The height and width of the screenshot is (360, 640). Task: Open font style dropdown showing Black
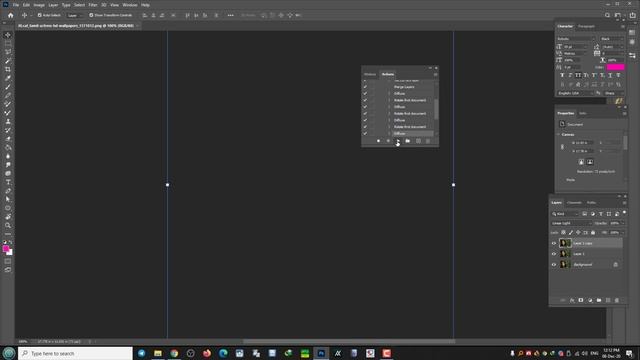pos(612,39)
